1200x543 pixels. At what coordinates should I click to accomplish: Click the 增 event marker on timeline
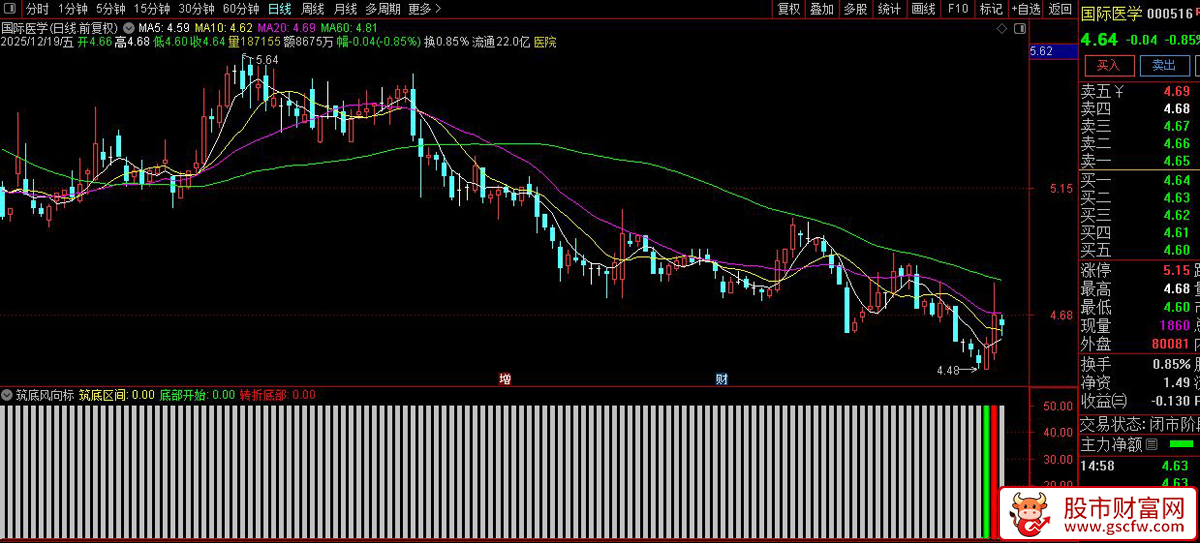click(x=505, y=379)
